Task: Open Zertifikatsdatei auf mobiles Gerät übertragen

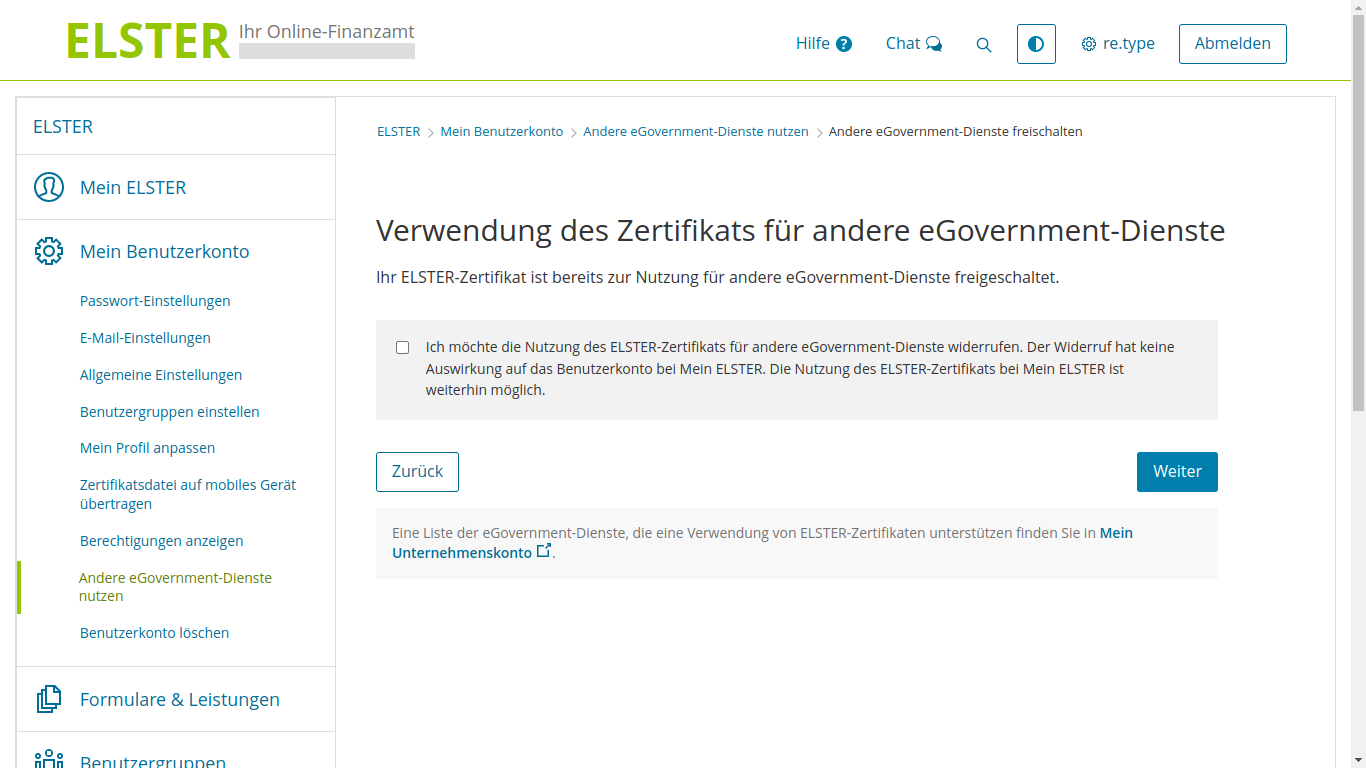Action: (x=188, y=494)
